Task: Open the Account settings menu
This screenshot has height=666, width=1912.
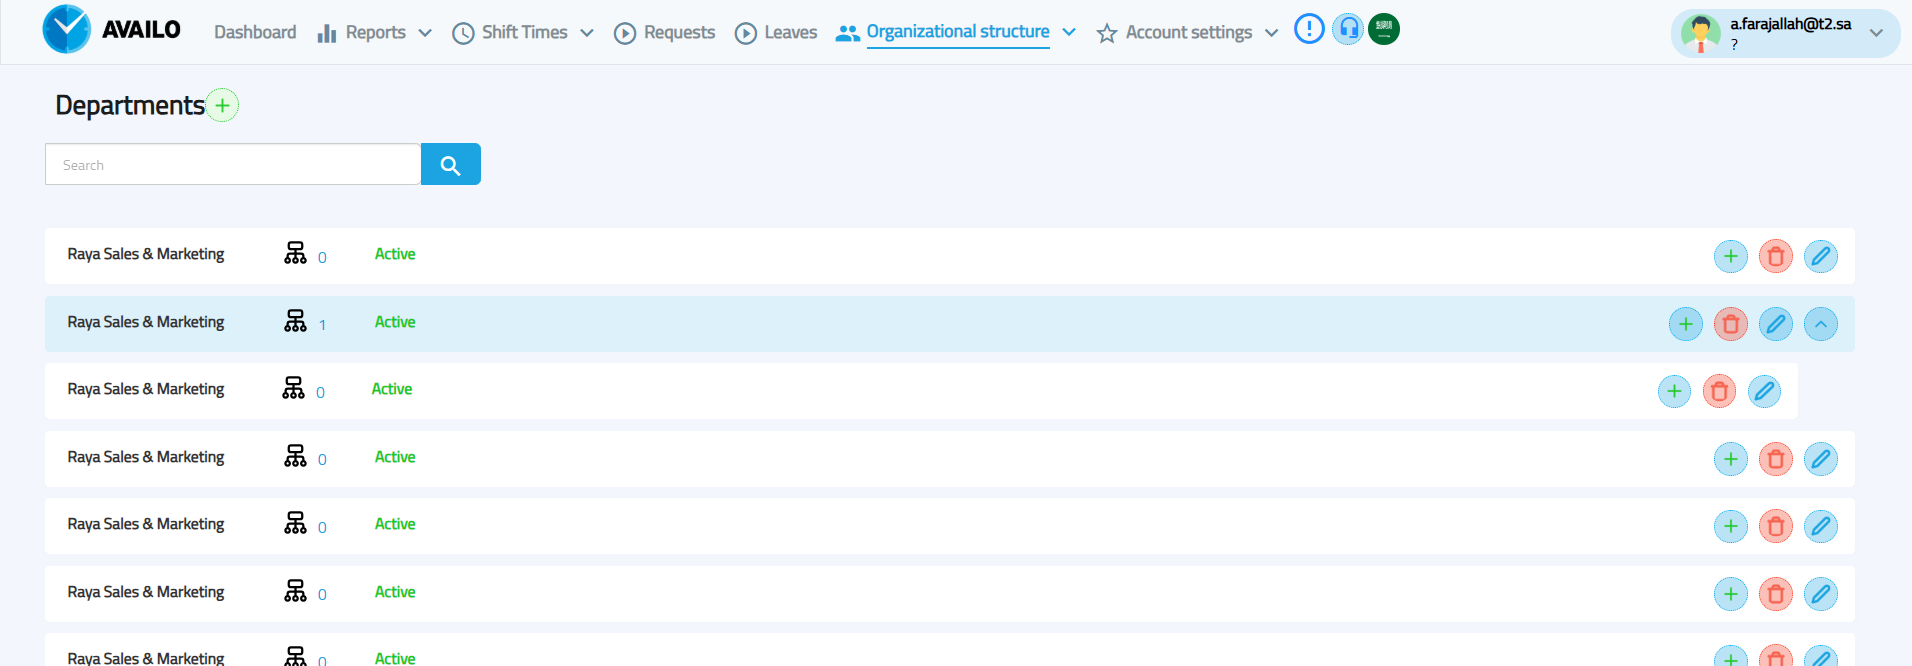Action: 1188,33
